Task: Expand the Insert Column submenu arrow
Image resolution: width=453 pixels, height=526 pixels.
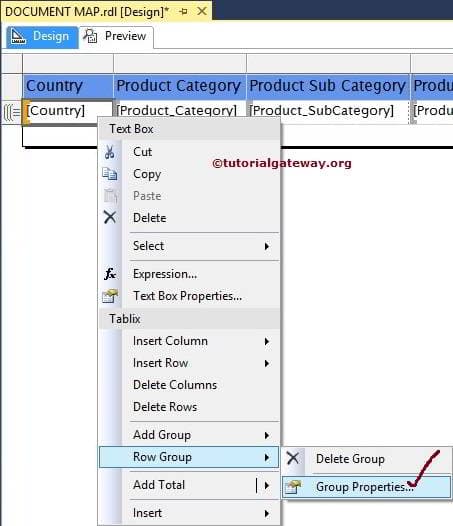Action: 267,341
